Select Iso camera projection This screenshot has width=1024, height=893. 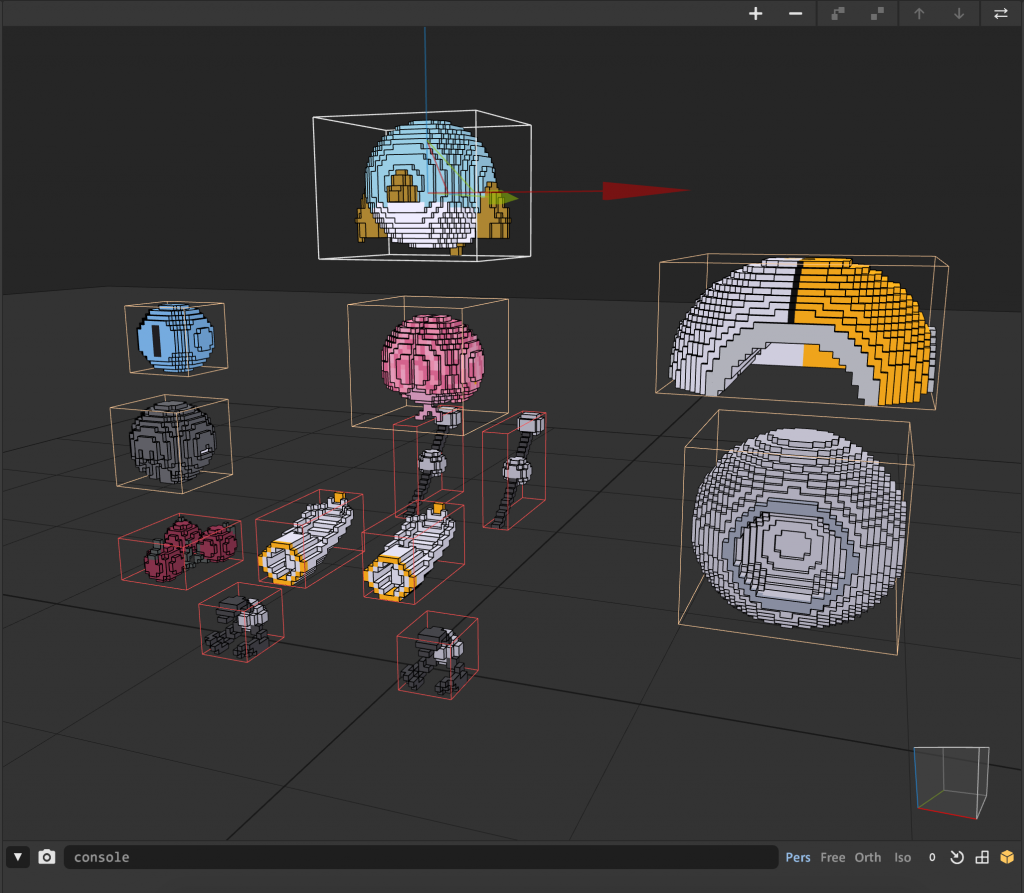point(902,857)
